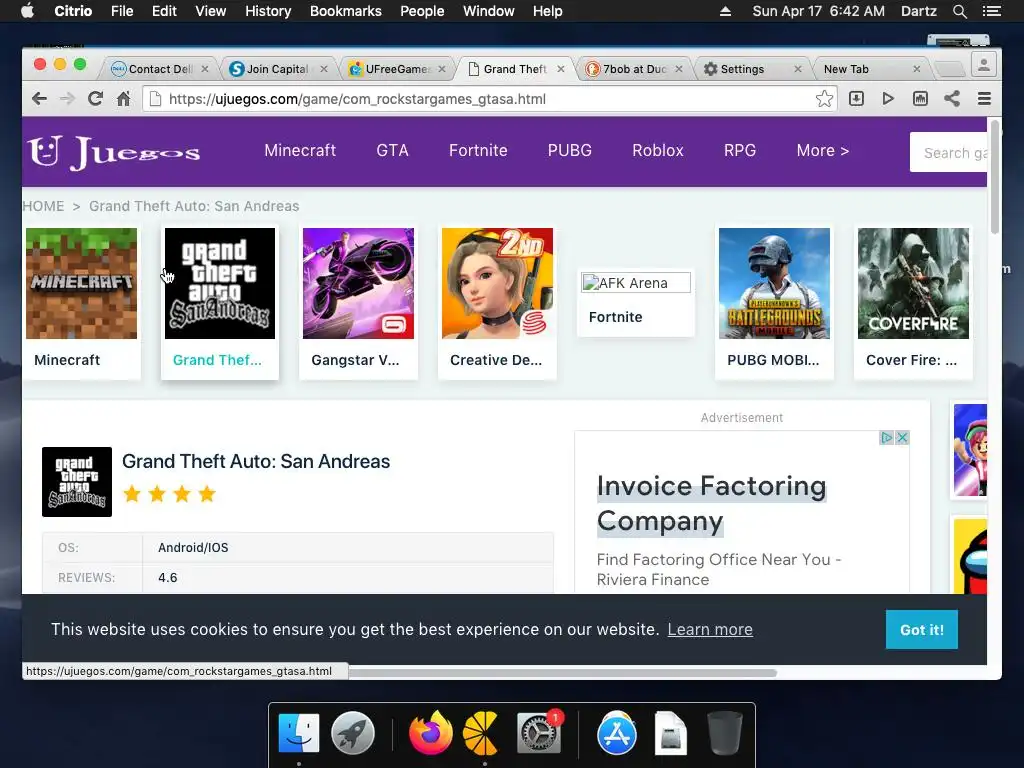The image size is (1024, 768).
Task: Open the Cover Fire game thumbnail
Action: (x=913, y=283)
